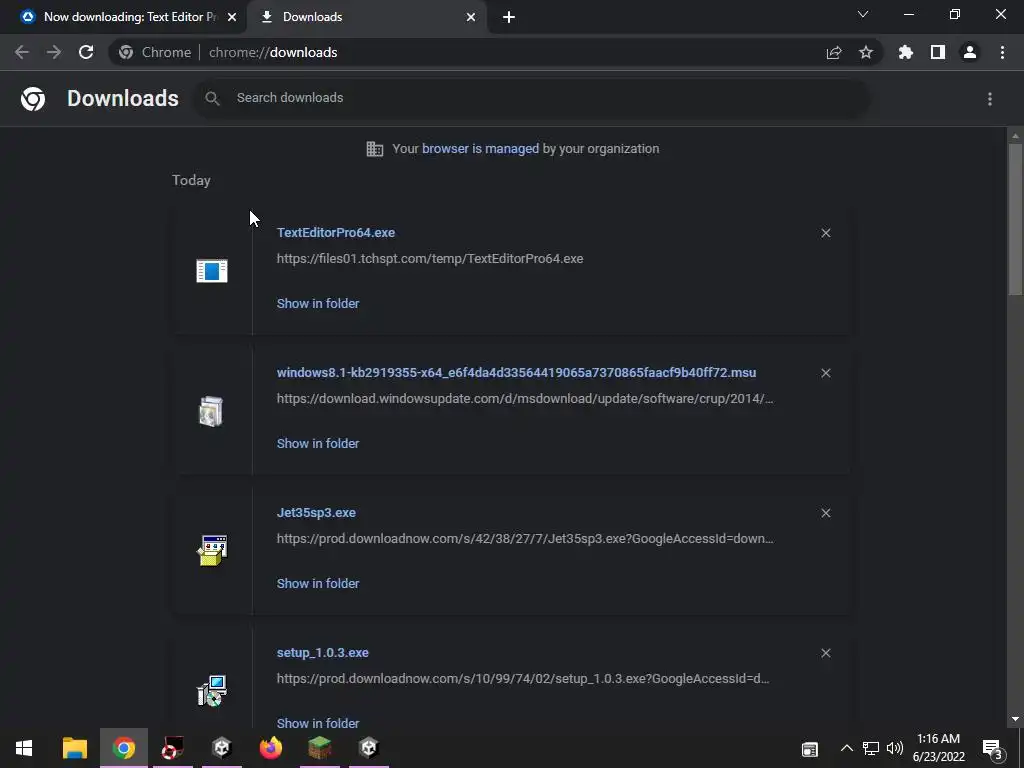
Task: Open the network tray icon
Action: pos(871,748)
